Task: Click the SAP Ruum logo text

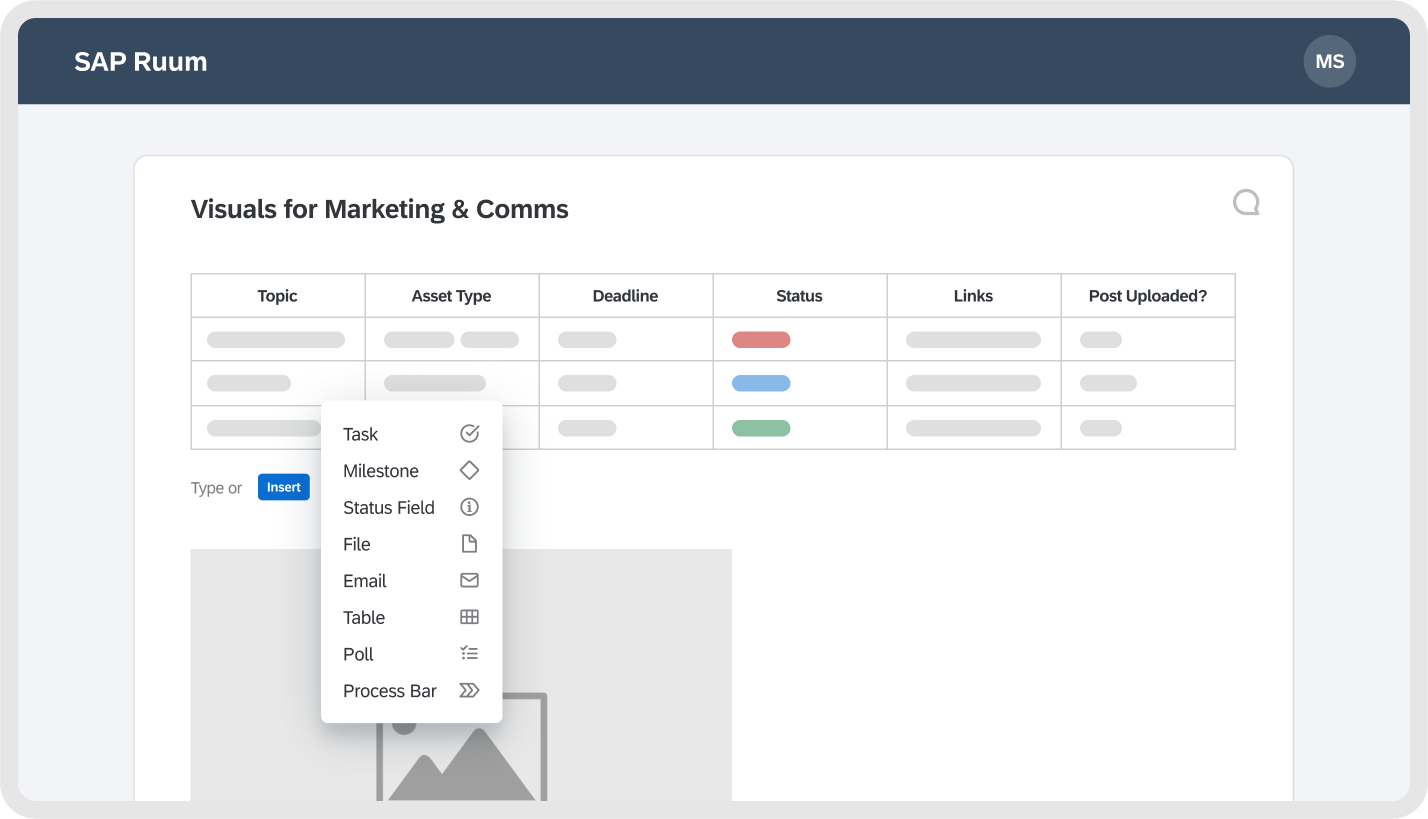Action: coord(141,62)
